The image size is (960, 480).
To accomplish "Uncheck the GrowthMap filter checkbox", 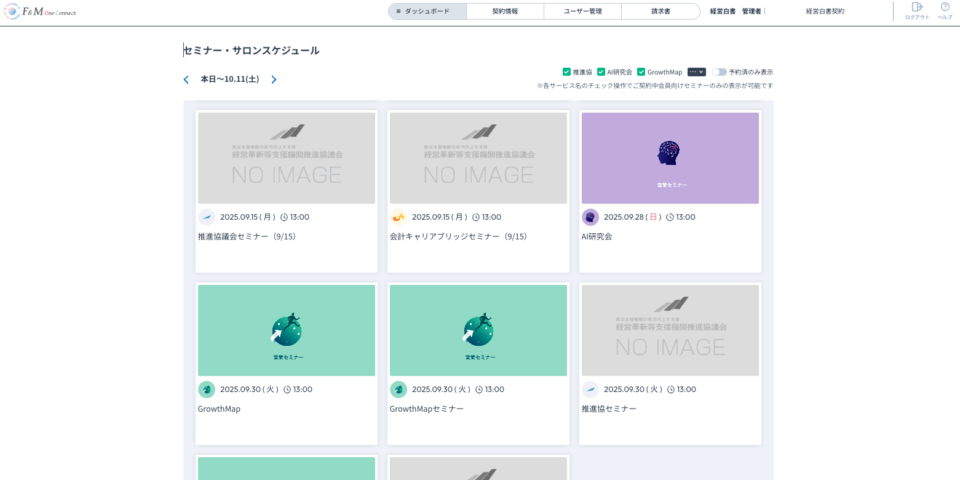I will click(x=641, y=72).
